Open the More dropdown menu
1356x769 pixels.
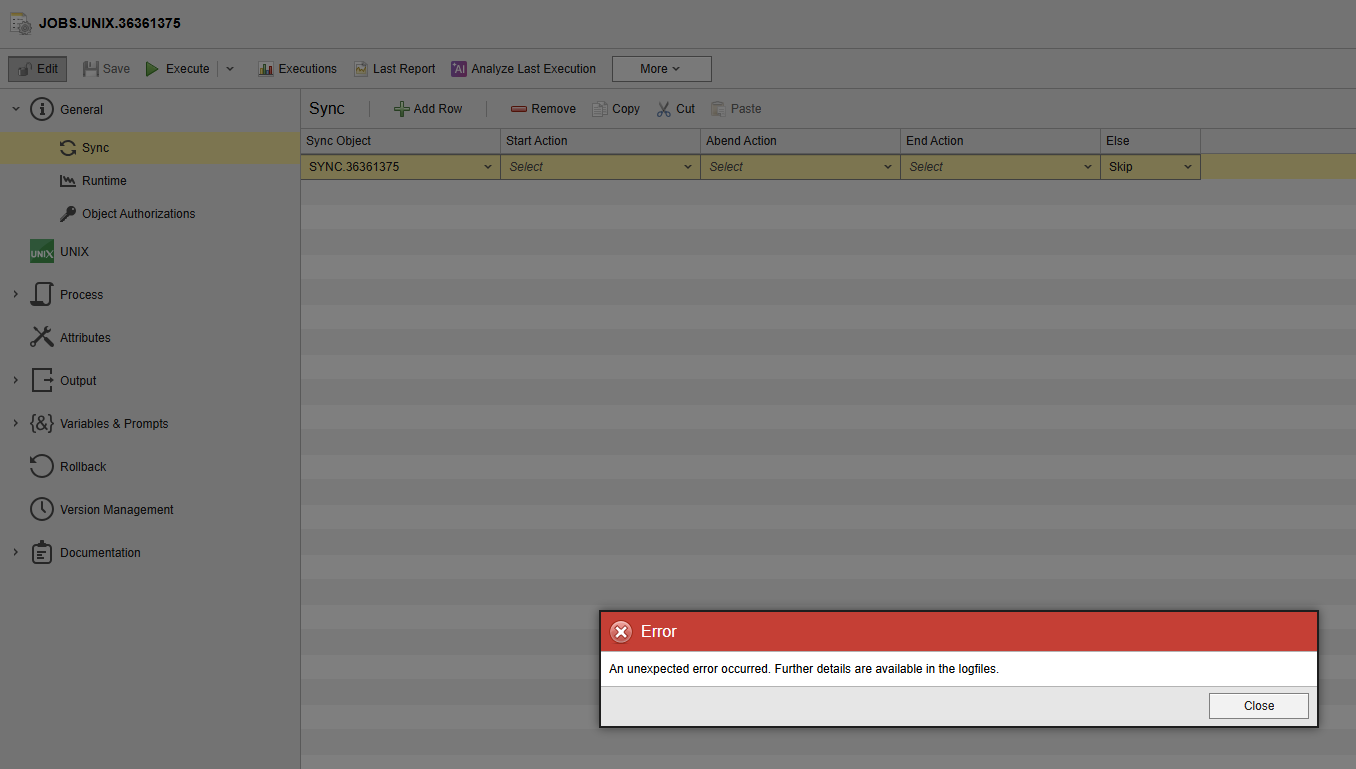click(661, 69)
